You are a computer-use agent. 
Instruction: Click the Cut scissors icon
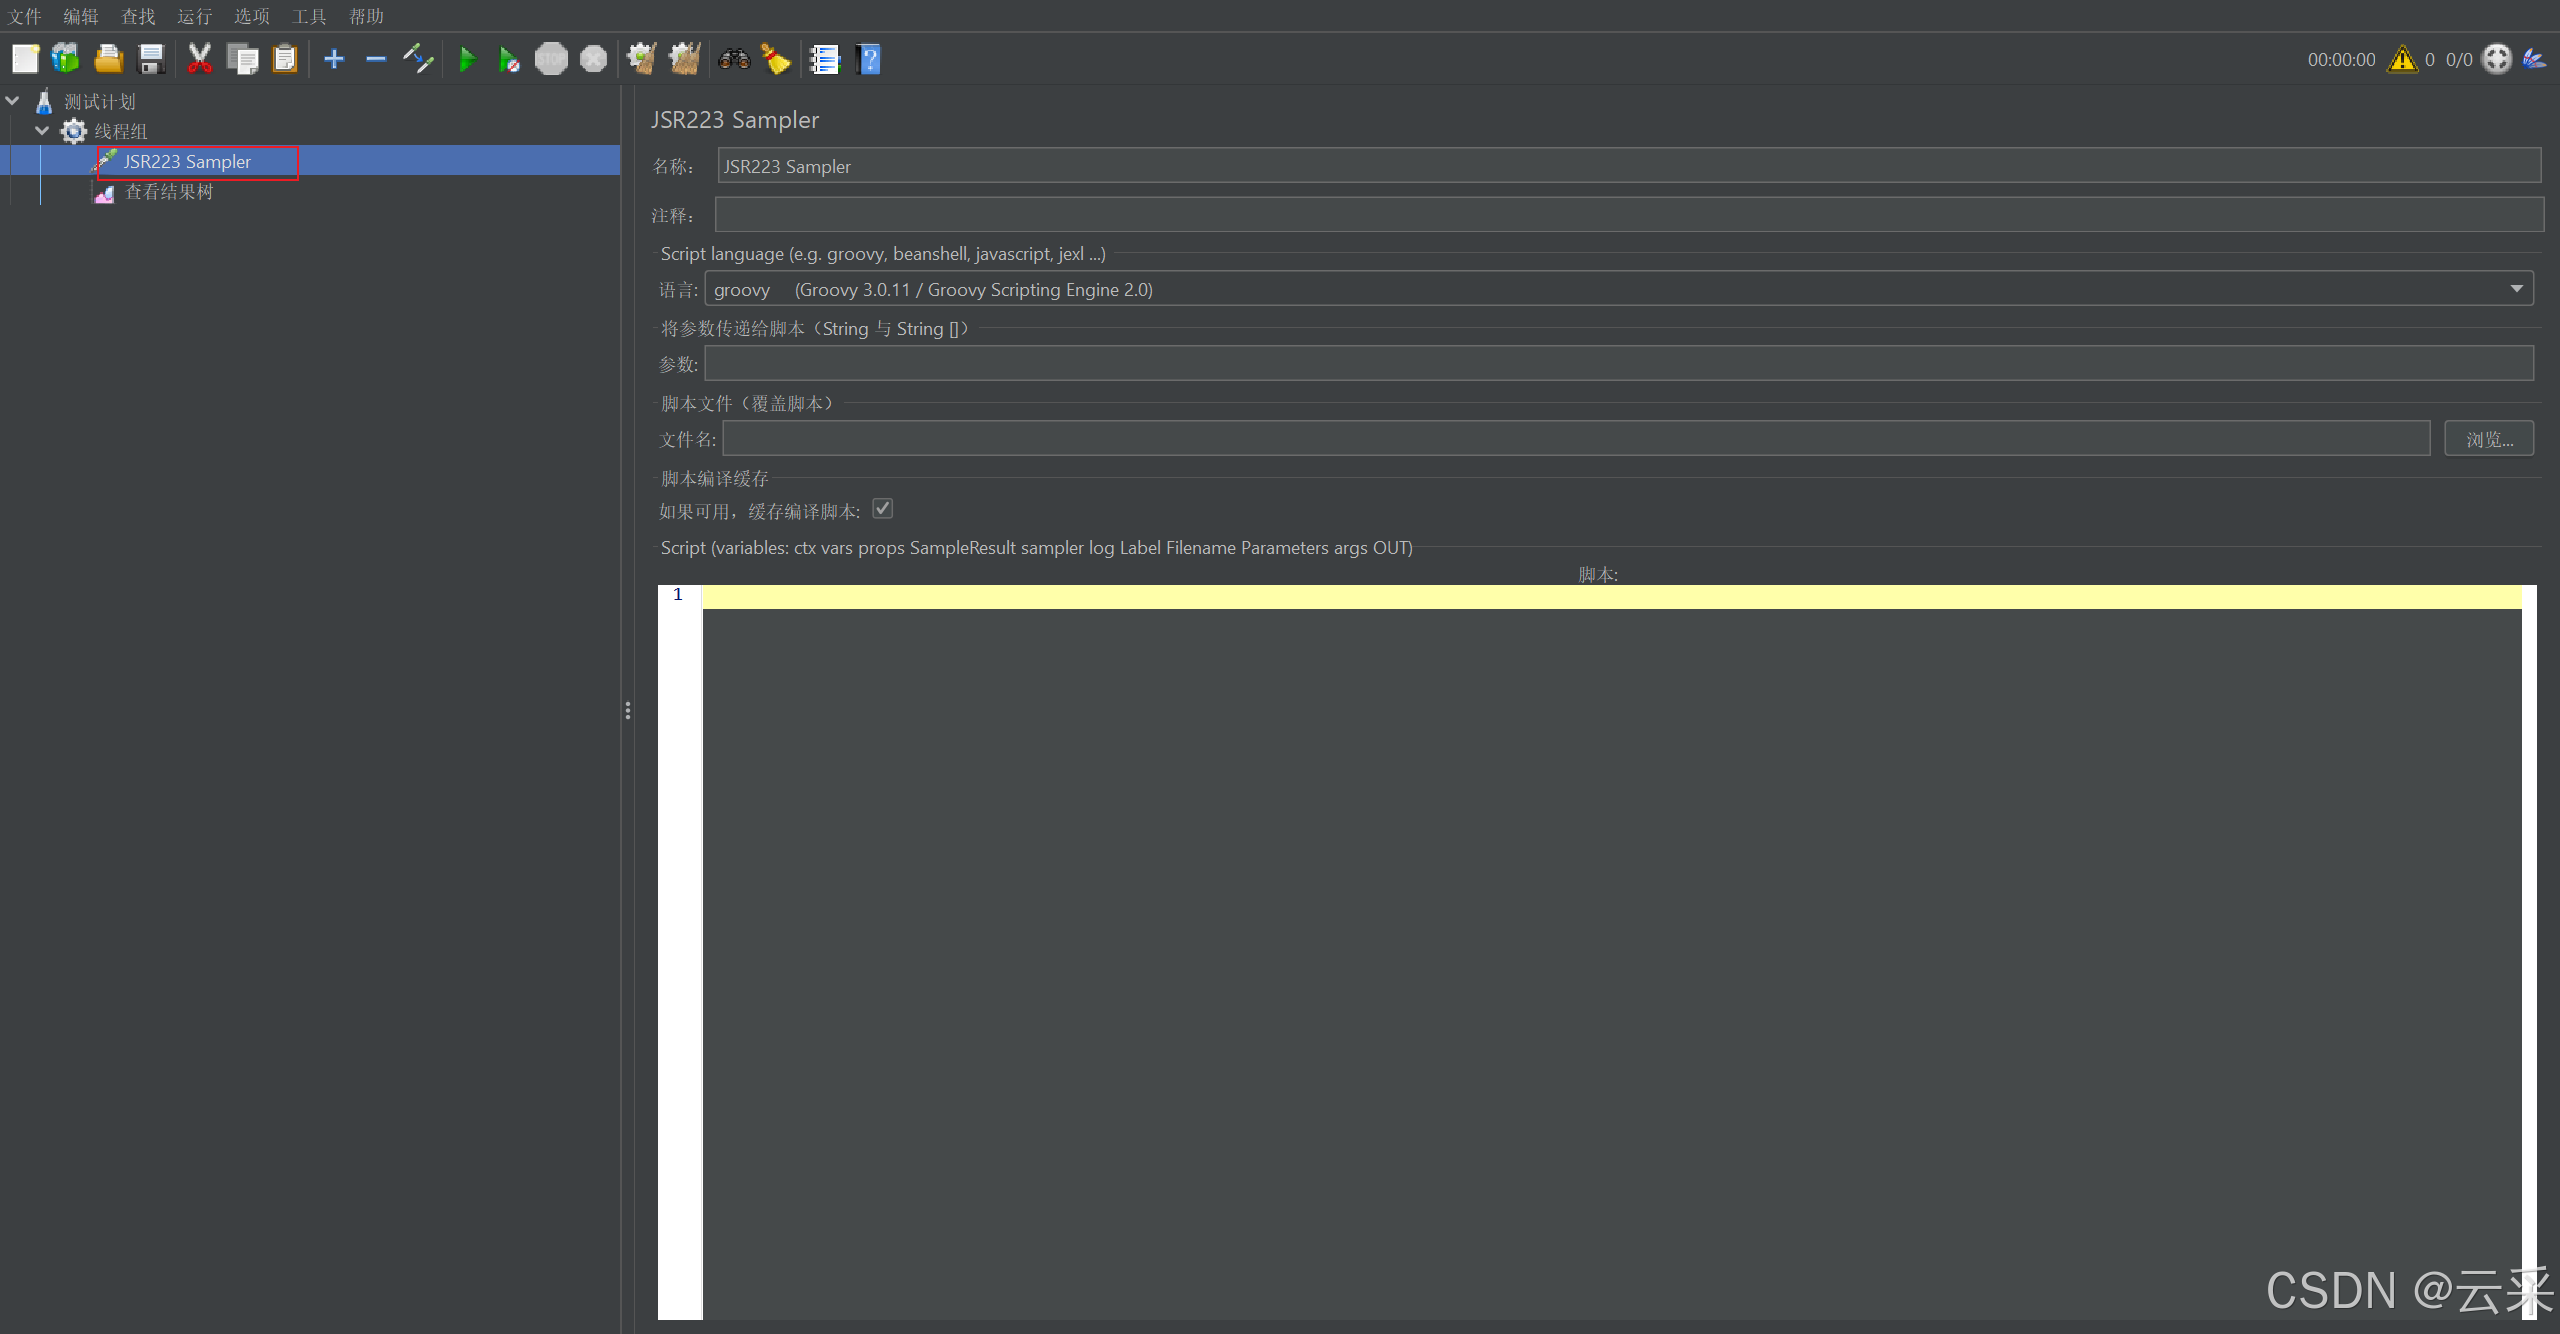point(200,59)
